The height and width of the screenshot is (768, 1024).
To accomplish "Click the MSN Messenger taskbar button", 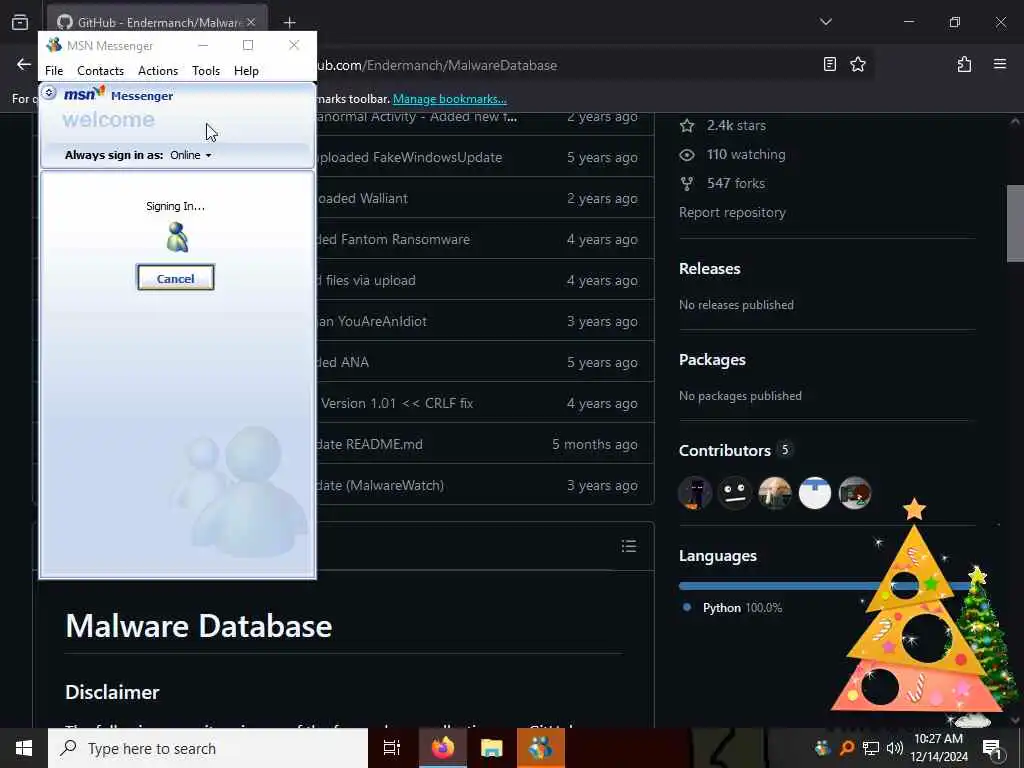I will click(x=541, y=748).
